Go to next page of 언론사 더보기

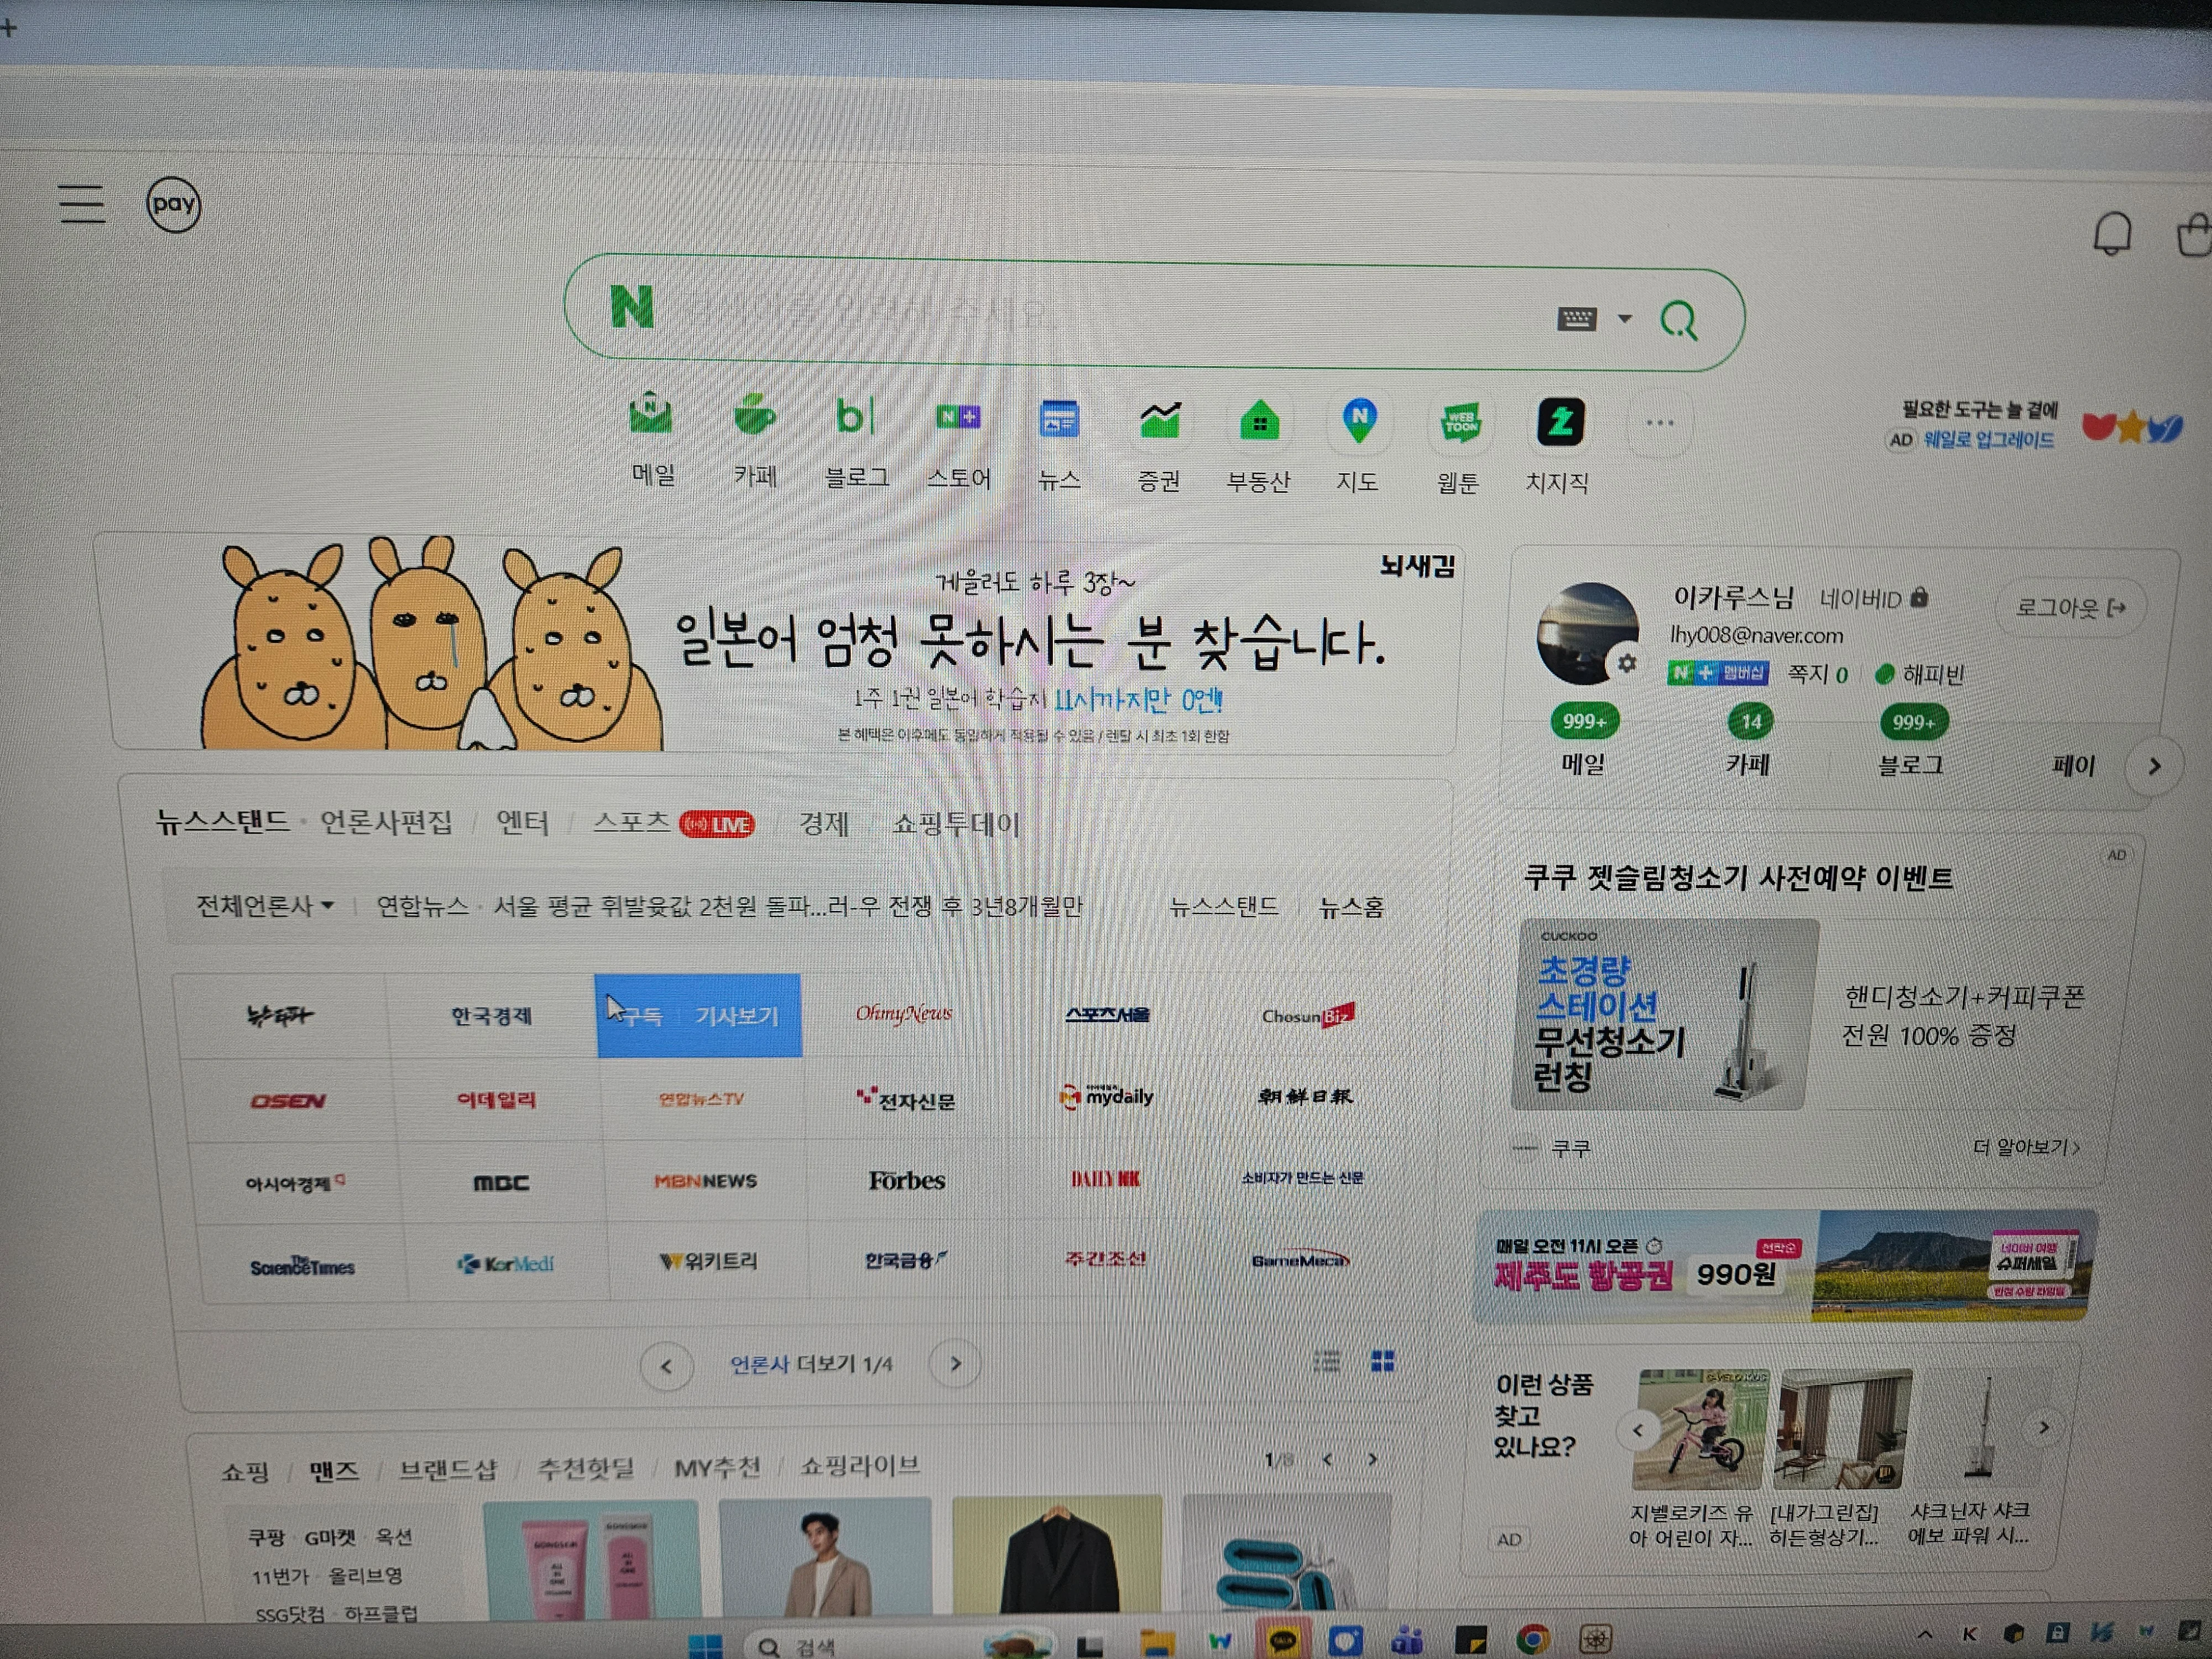[x=955, y=1364]
